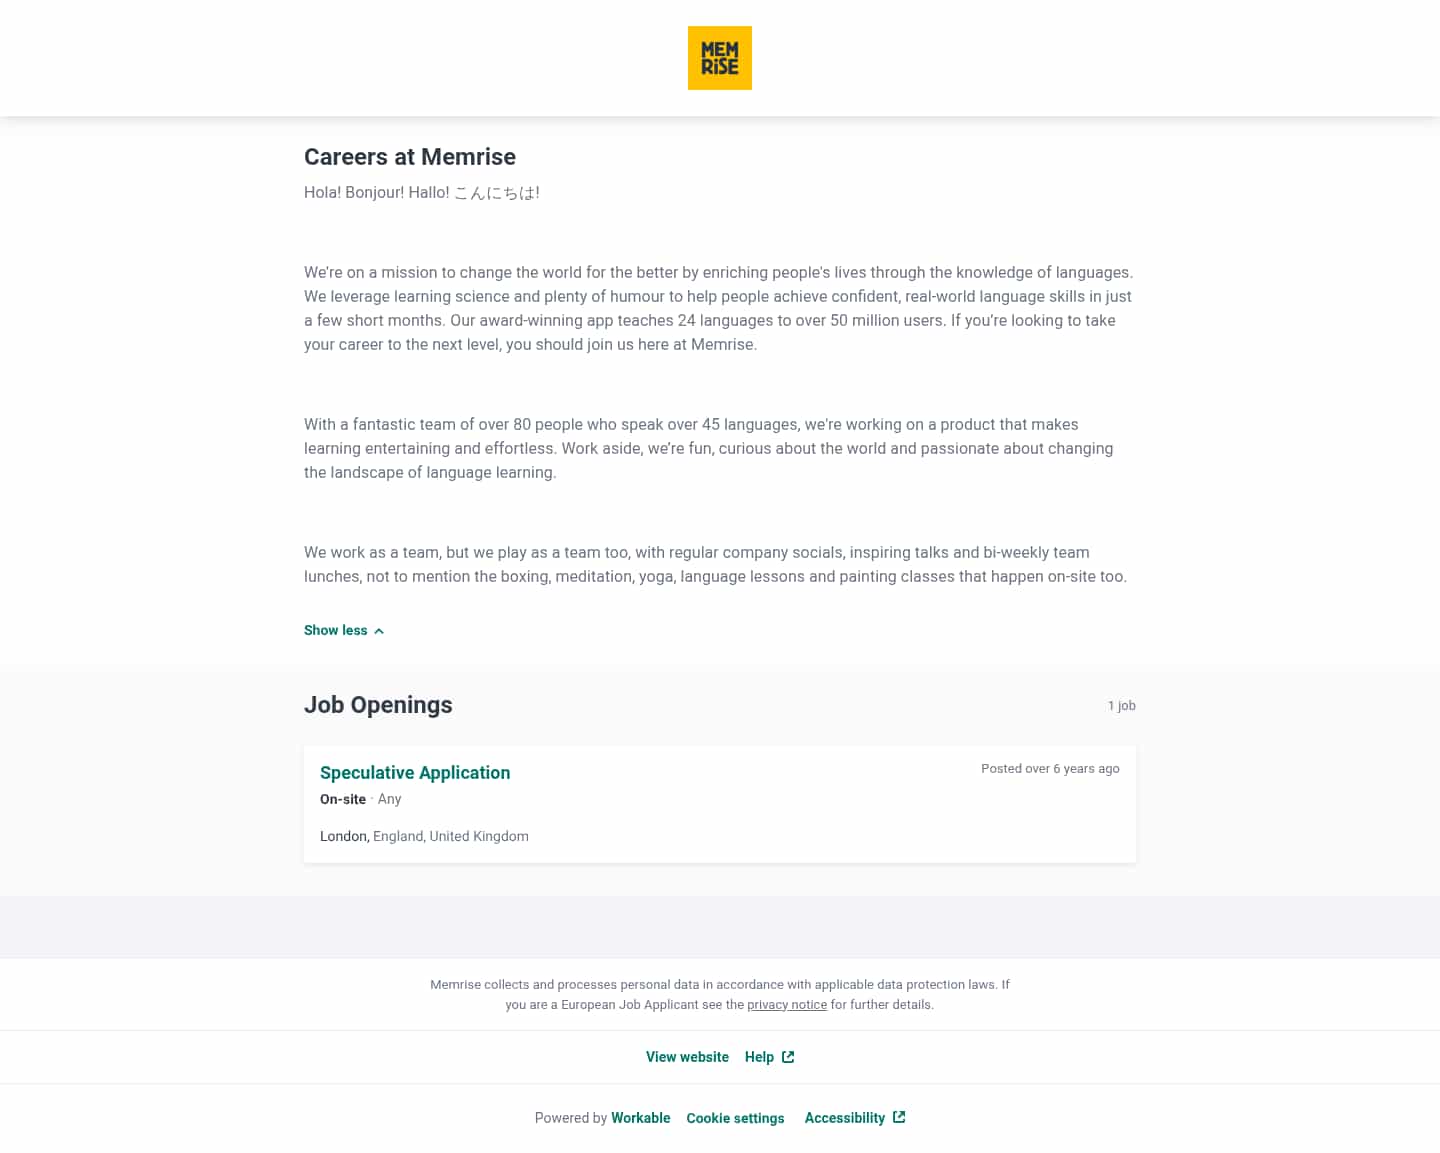The height and width of the screenshot is (1153, 1440).
Task: Click the "1 job" count label
Action: [1121, 706]
